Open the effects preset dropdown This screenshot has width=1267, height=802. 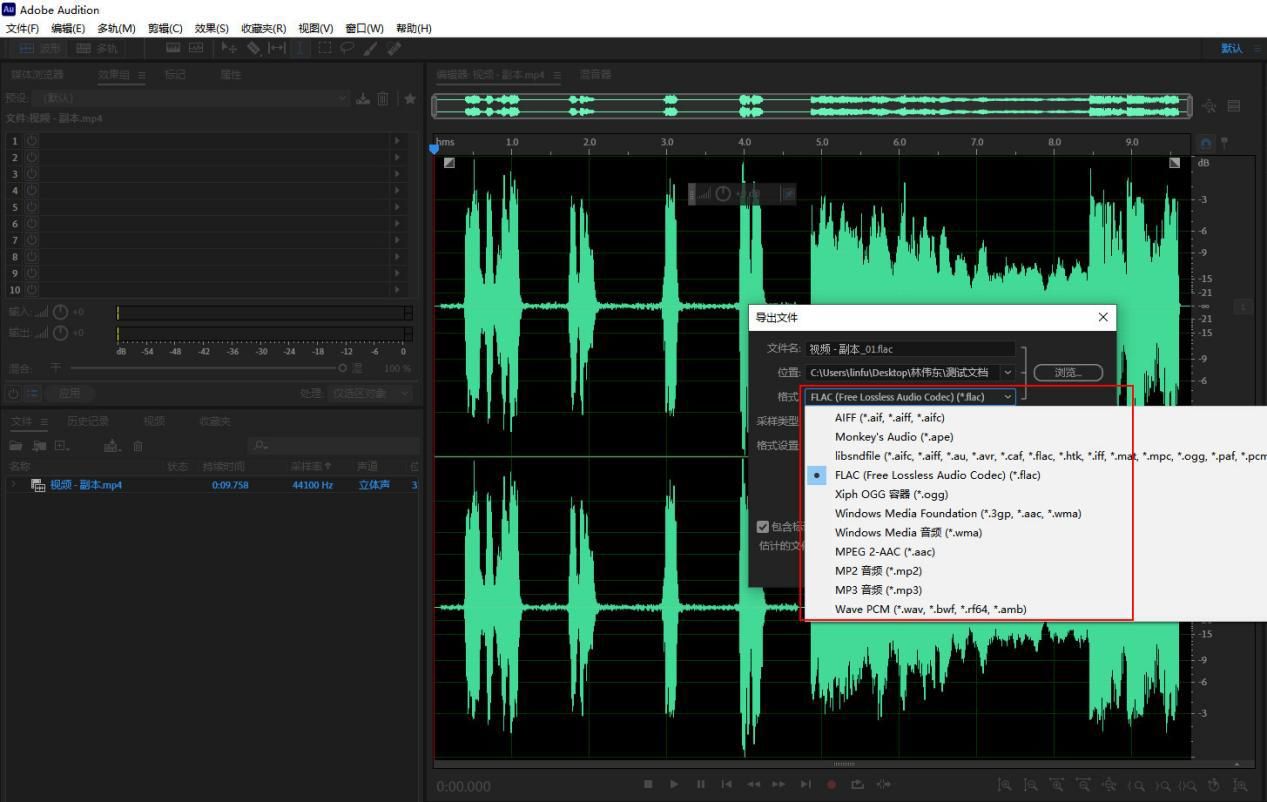[192, 98]
